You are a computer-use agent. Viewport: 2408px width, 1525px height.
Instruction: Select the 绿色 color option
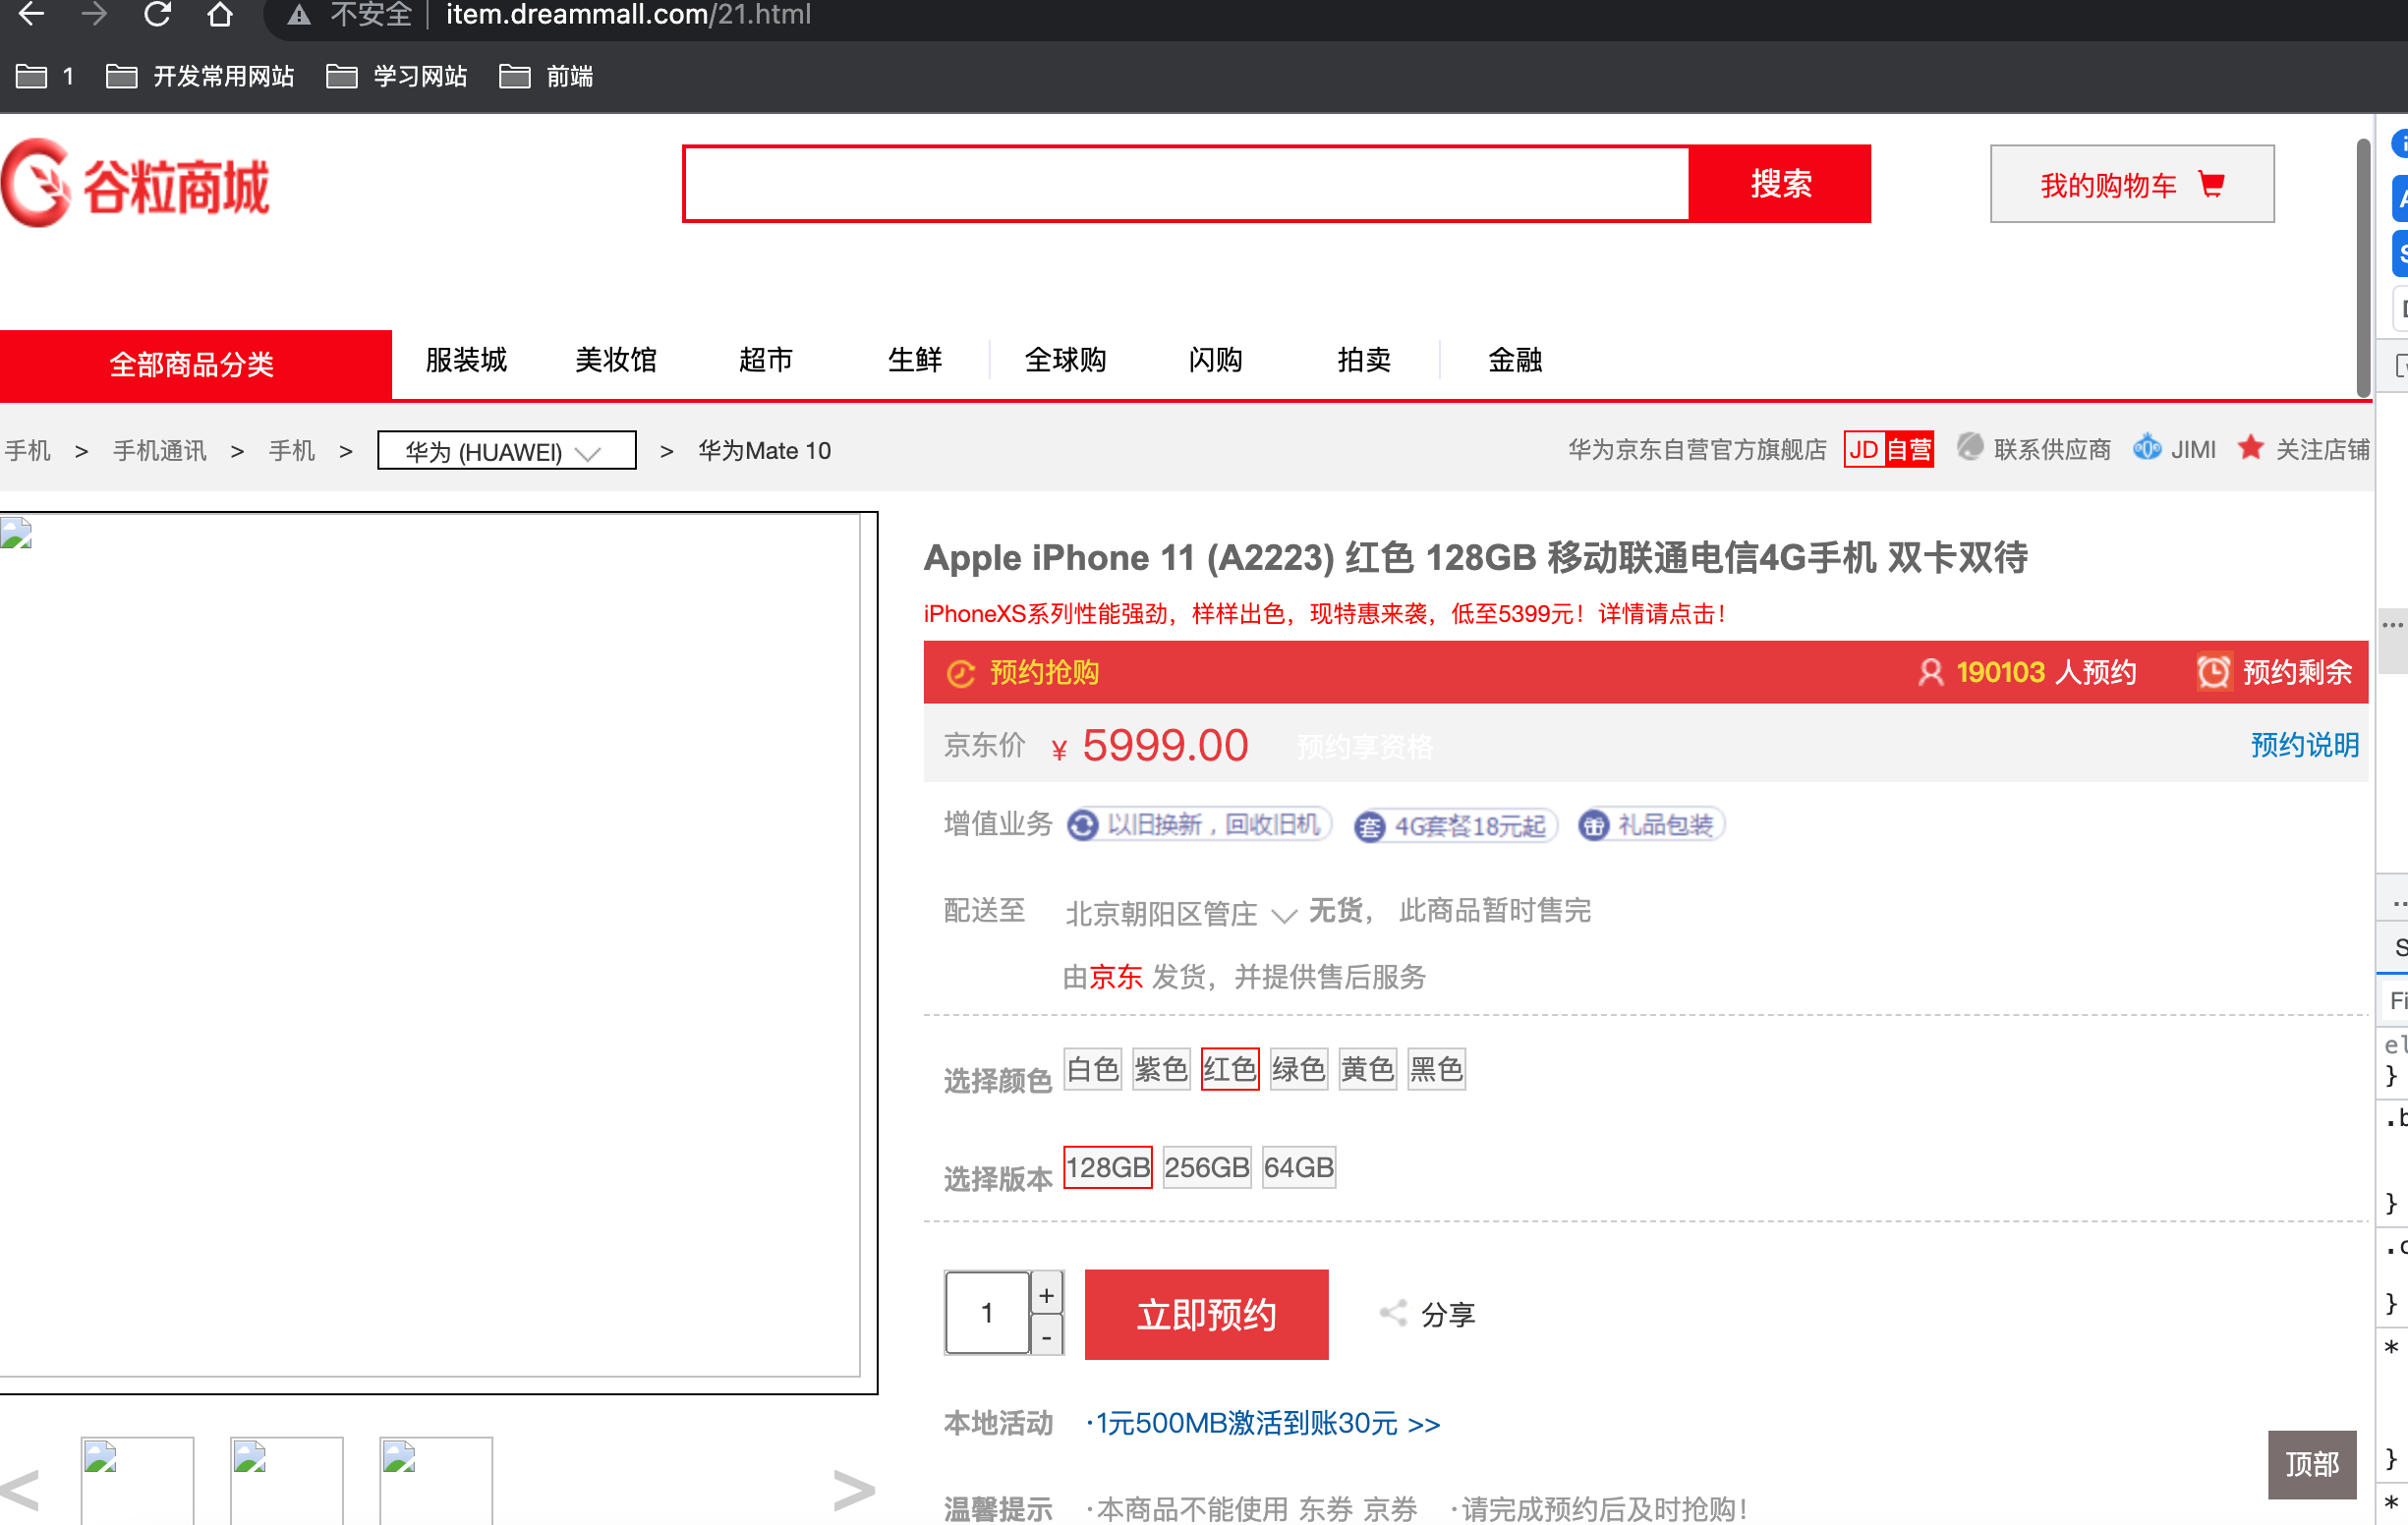coord(1298,1069)
